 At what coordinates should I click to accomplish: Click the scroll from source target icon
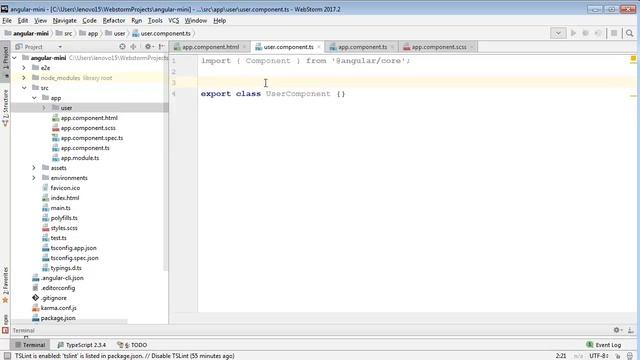(122, 47)
